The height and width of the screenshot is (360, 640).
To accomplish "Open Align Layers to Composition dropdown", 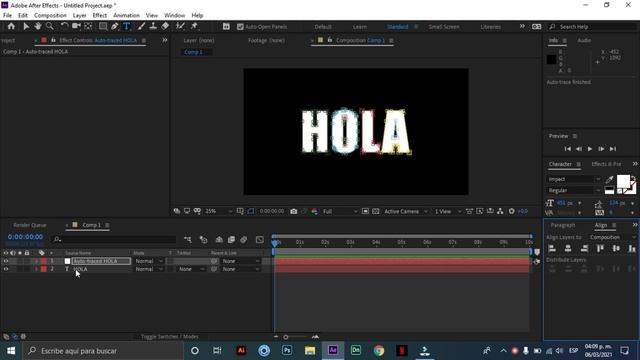I will 612,237.
